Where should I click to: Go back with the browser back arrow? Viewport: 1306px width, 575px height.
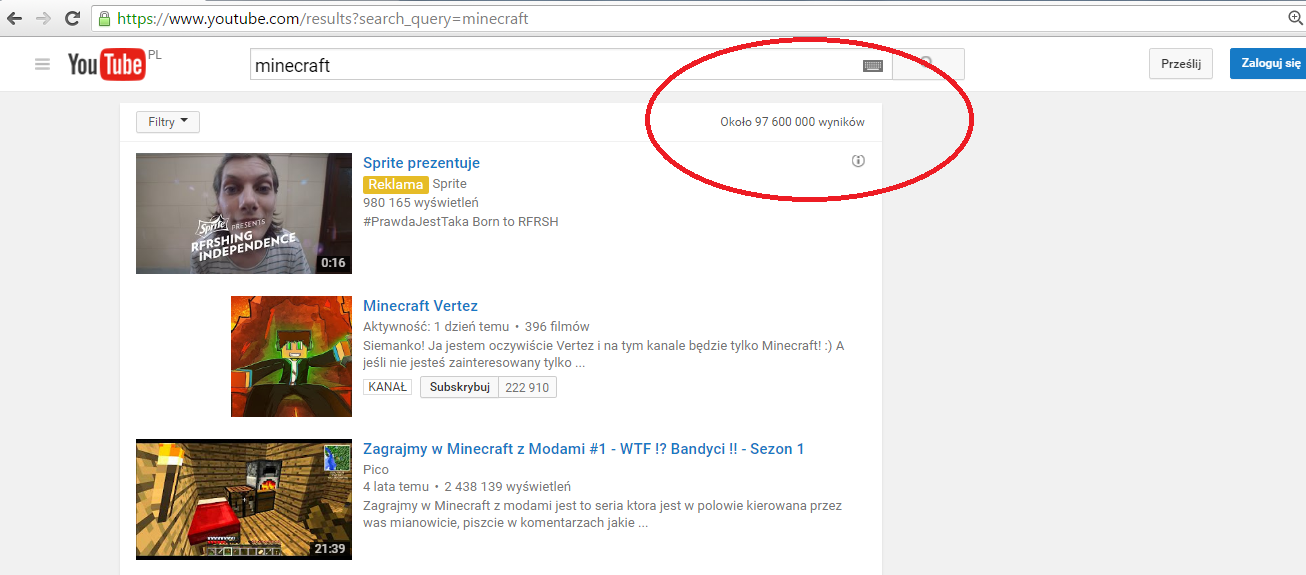(x=15, y=18)
